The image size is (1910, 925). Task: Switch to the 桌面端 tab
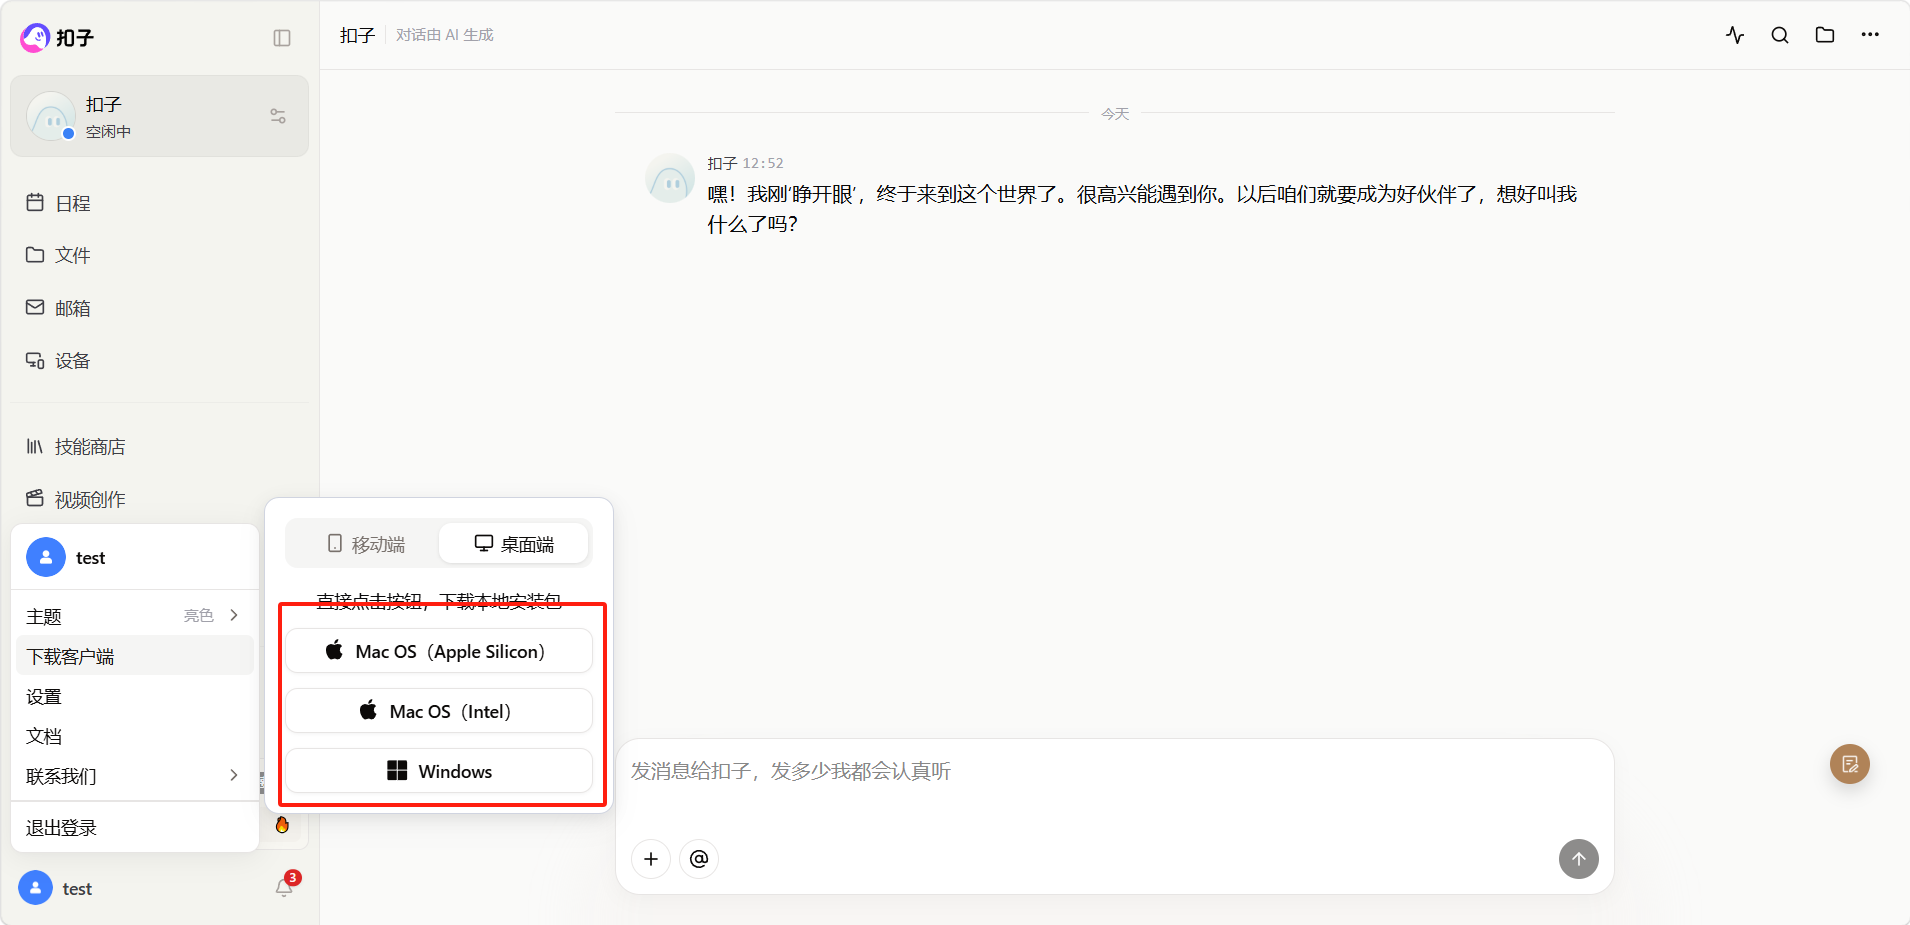[x=514, y=544]
